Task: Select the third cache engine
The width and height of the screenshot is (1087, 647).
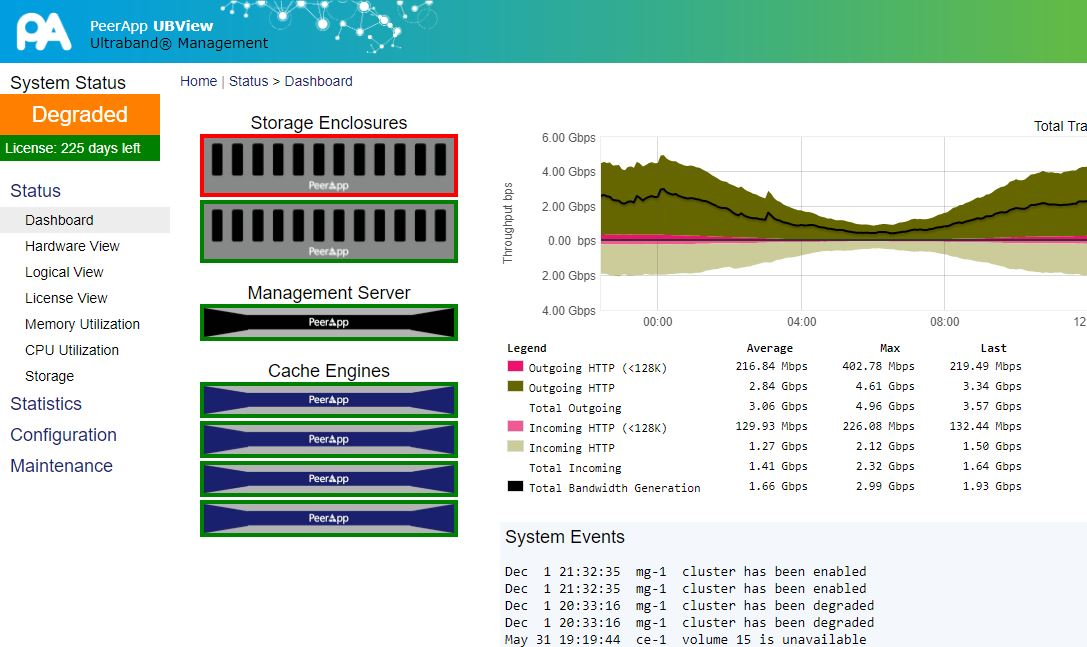Action: click(x=329, y=479)
